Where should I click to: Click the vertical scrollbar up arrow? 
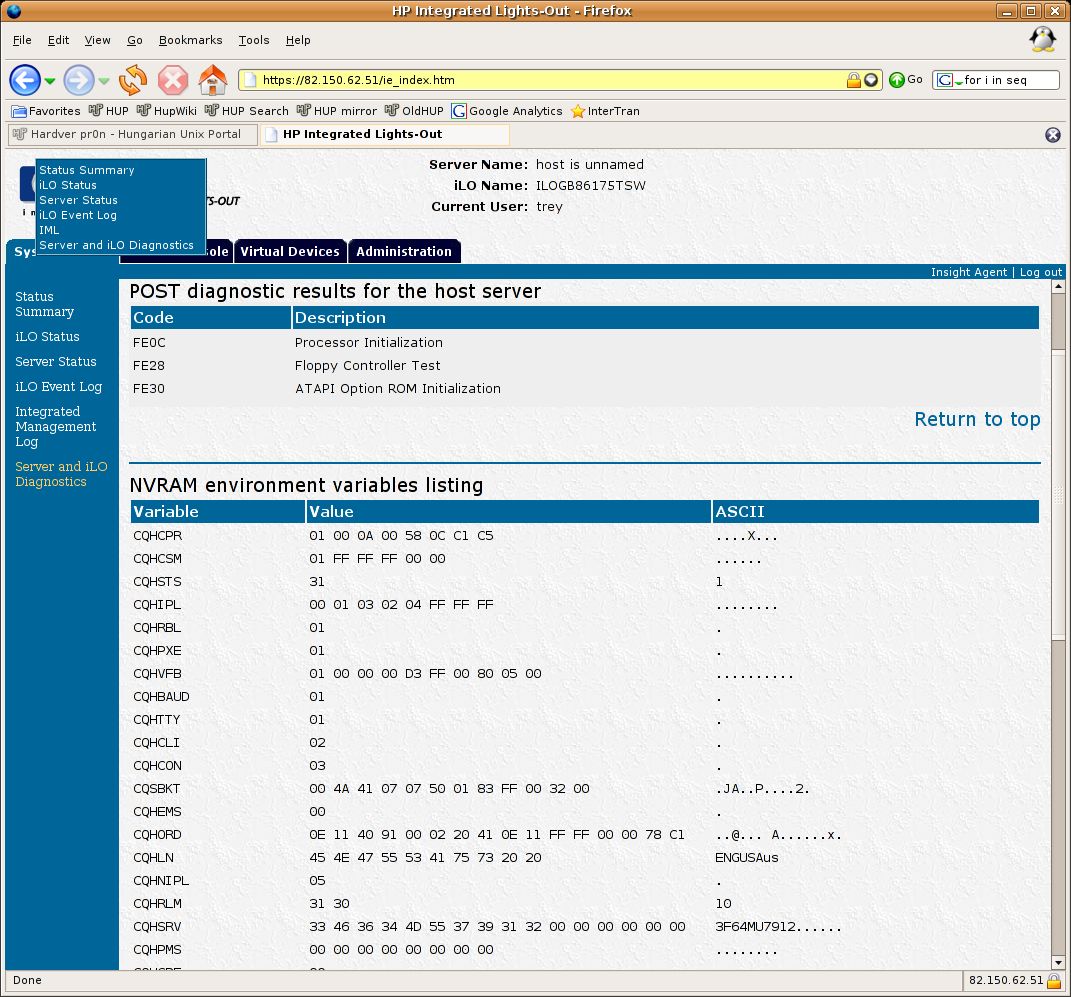click(x=1058, y=286)
